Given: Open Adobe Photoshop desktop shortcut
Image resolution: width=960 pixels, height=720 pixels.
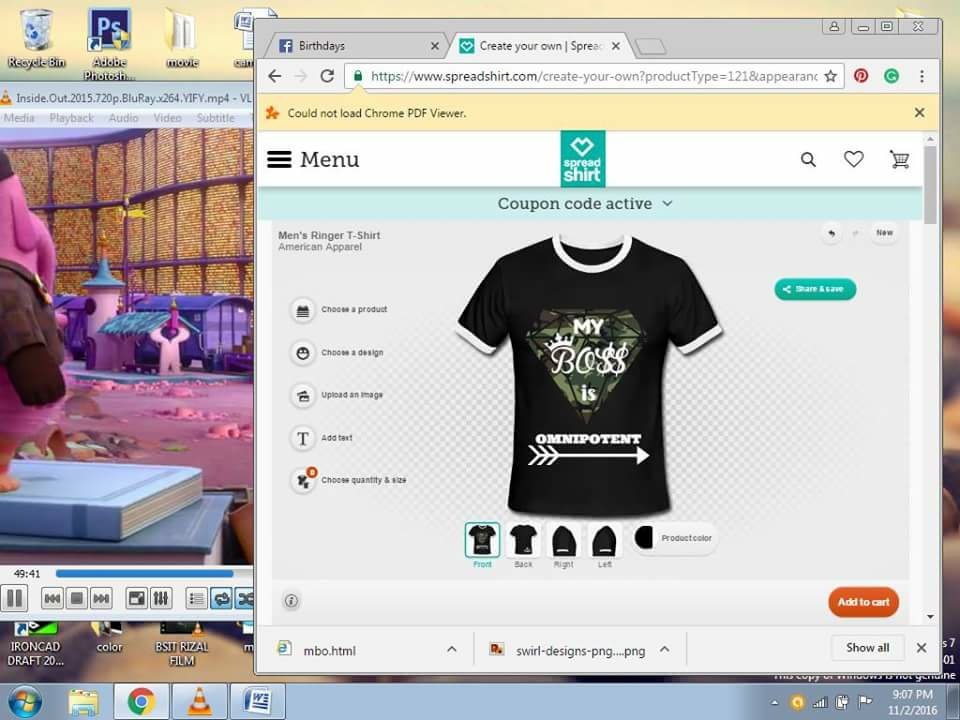Looking at the screenshot, I should click(x=110, y=44).
